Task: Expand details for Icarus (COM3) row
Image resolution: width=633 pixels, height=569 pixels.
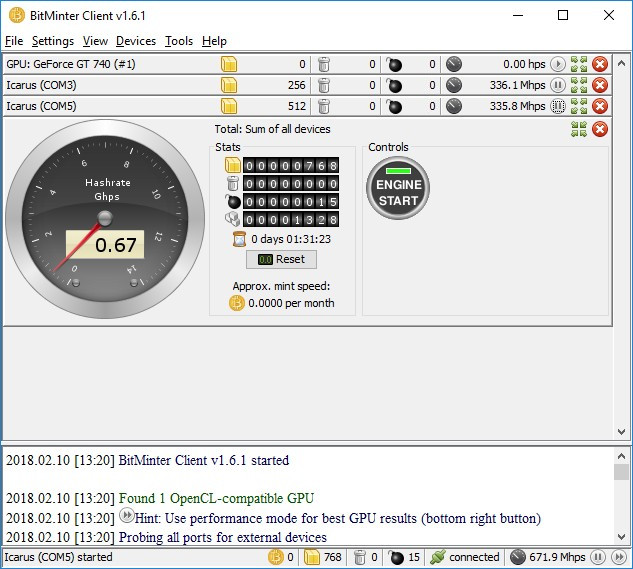Action: [x=579, y=85]
